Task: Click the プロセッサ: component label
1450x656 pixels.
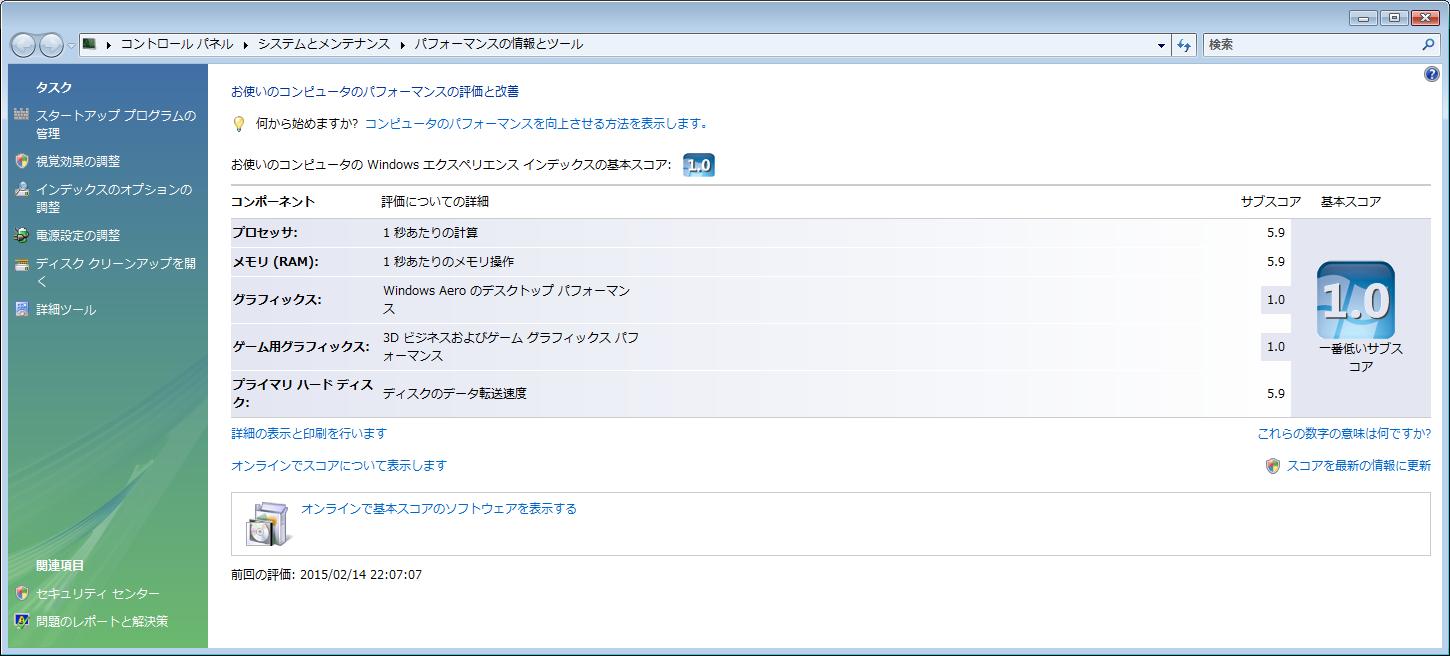Action: [265, 233]
